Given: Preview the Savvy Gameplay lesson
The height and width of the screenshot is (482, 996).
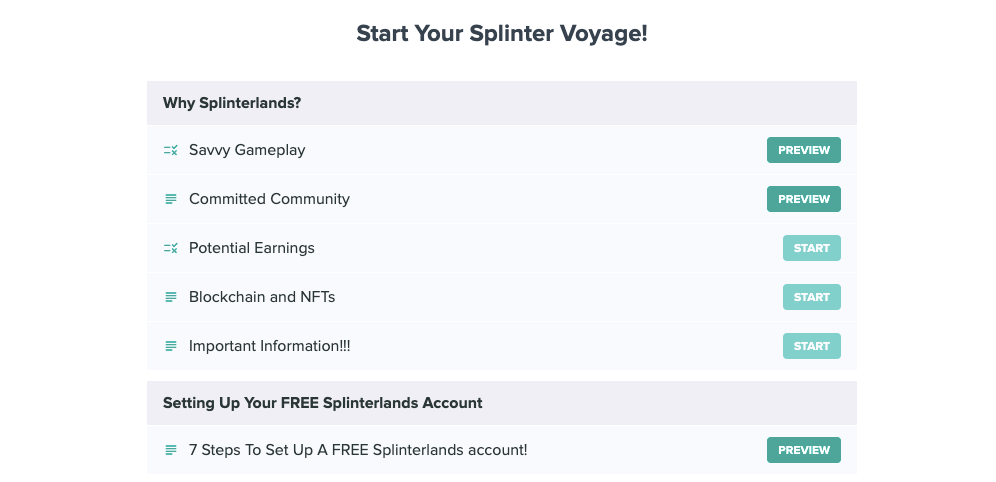Looking at the screenshot, I should click(x=804, y=150).
